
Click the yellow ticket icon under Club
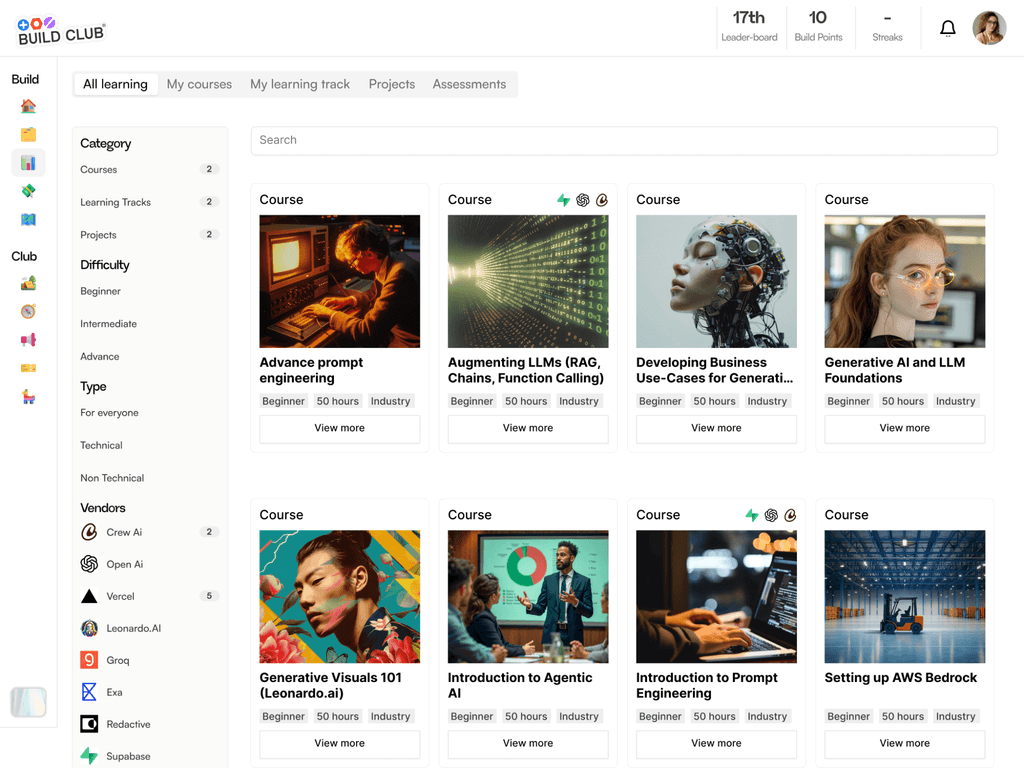(28, 368)
